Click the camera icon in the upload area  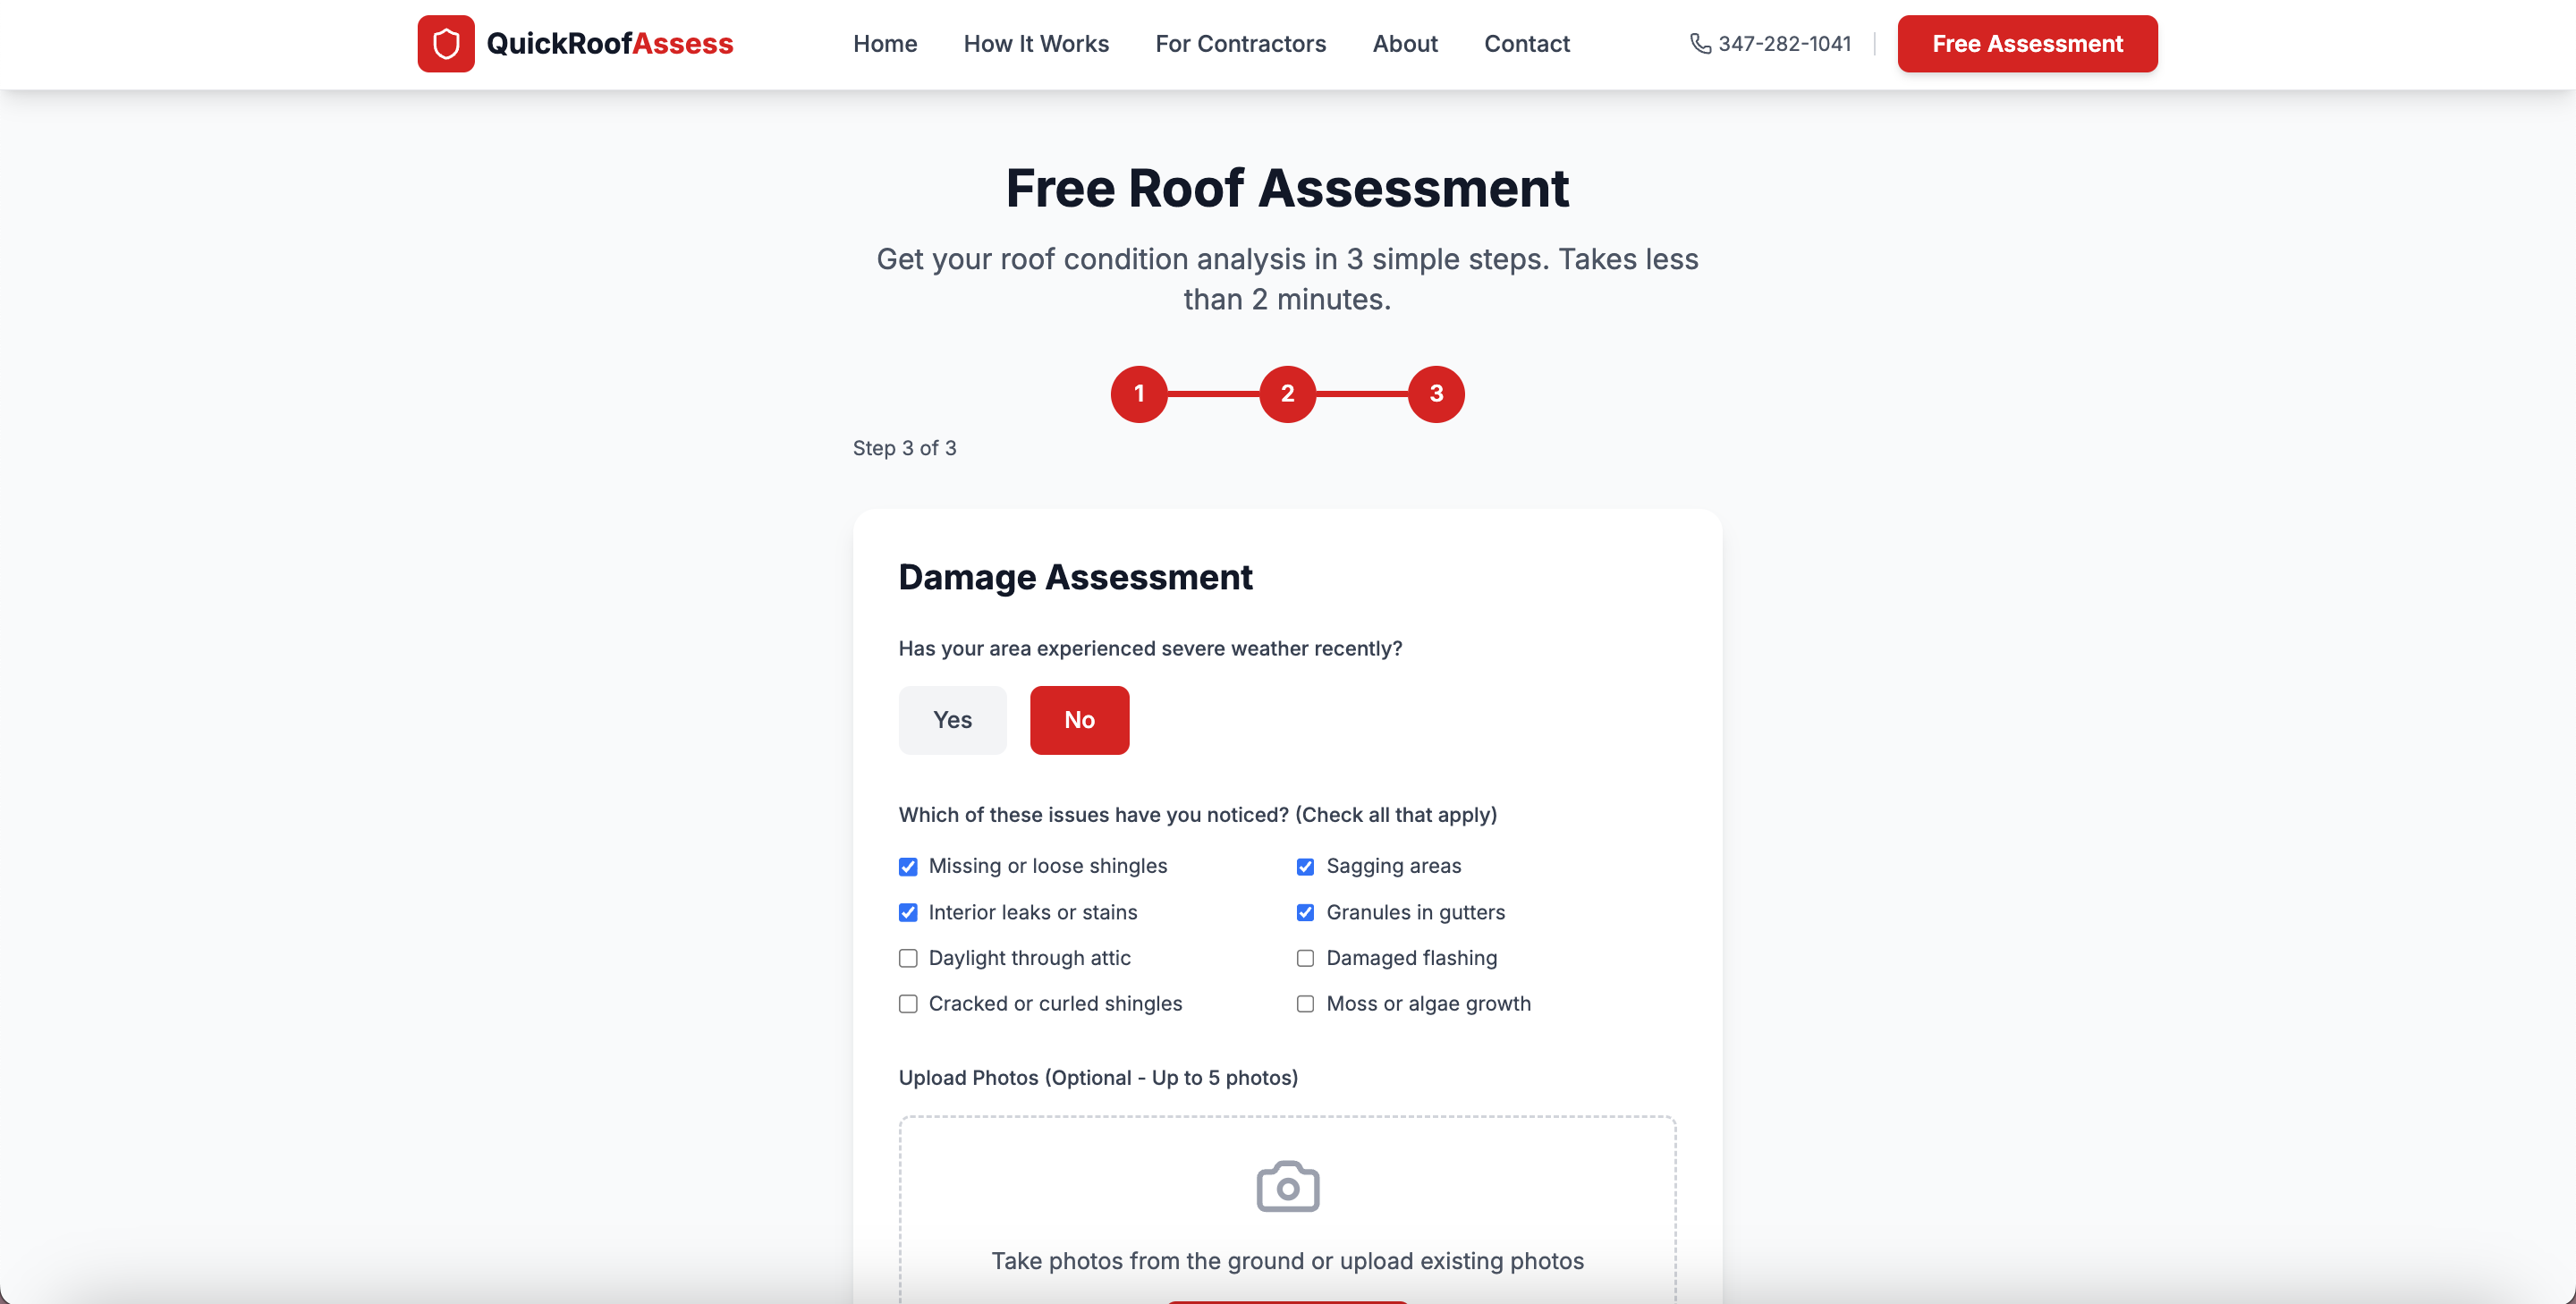pyautogui.click(x=1287, y=1185)
